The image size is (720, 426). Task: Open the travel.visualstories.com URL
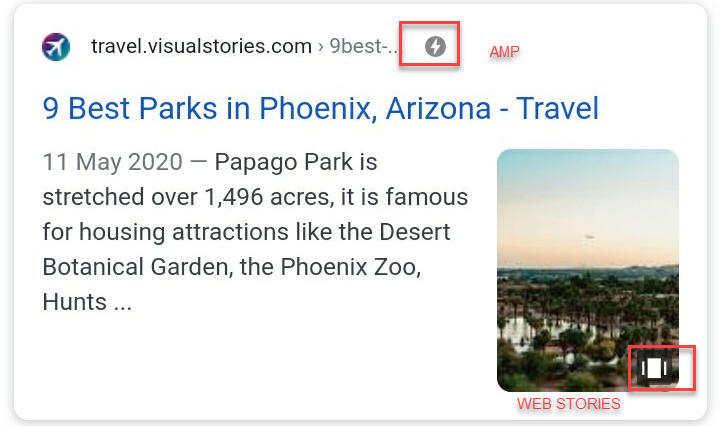(201, 46)
